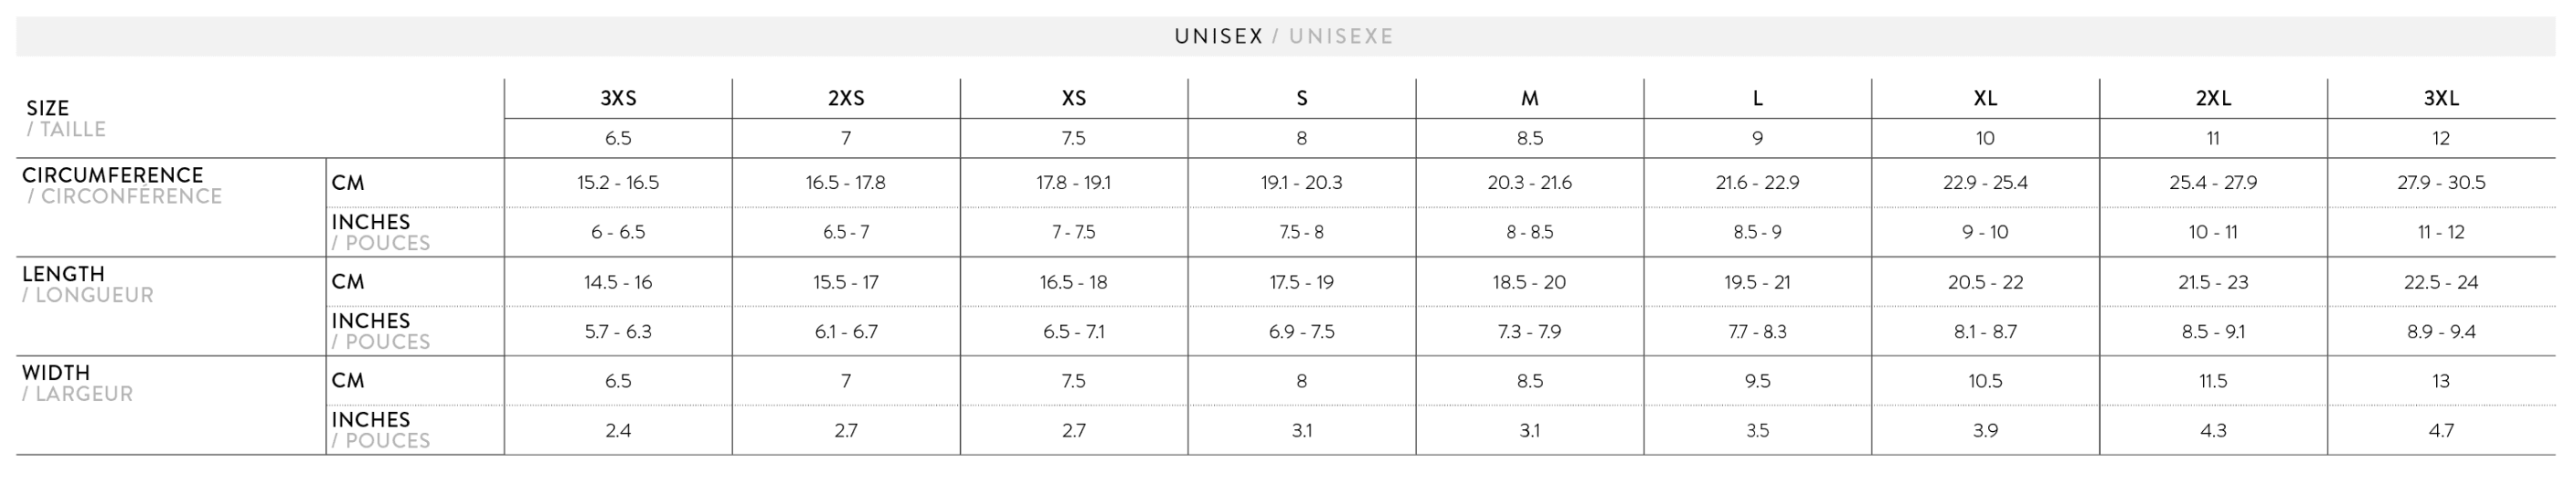Click the UNISEX heading at the top

click(x=1218, y=36)
